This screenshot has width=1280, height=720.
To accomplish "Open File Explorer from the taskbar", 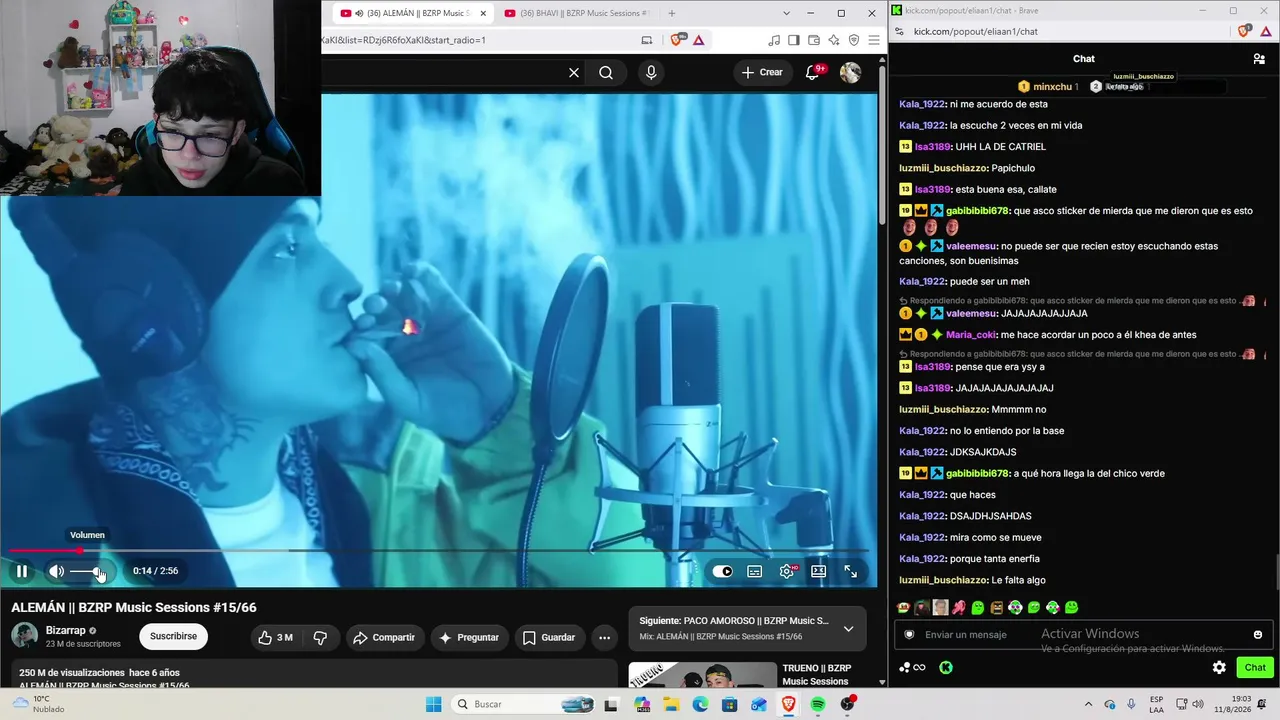I will [x=671, y=704].
